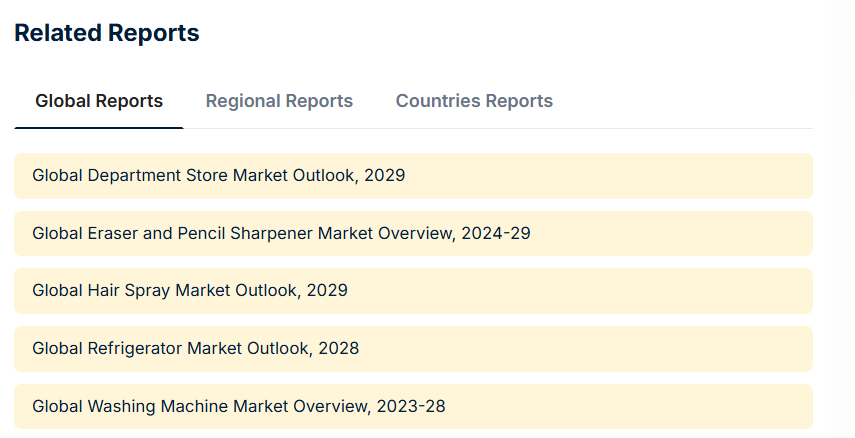Choose the 2024-29 Eraser and Pencil Sharpener row
Viewport: 855px width, 438px height.
click(413, 233)
